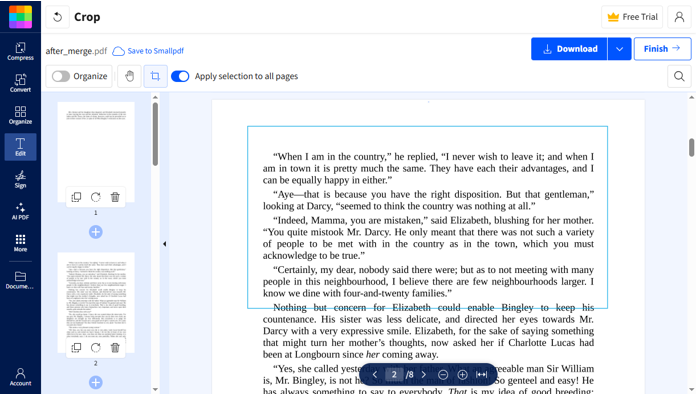
Task: Click the undo back arrow button
Action: tap(58, 17)
